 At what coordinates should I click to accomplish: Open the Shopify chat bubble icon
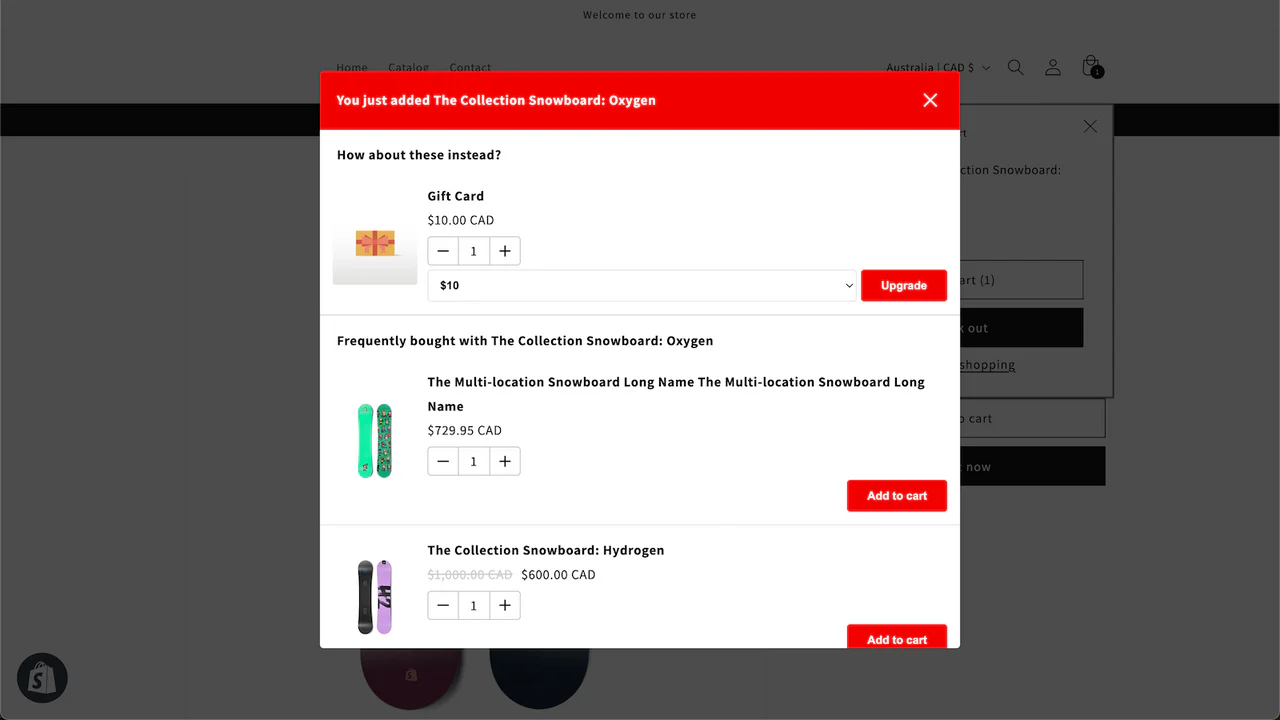42,679
